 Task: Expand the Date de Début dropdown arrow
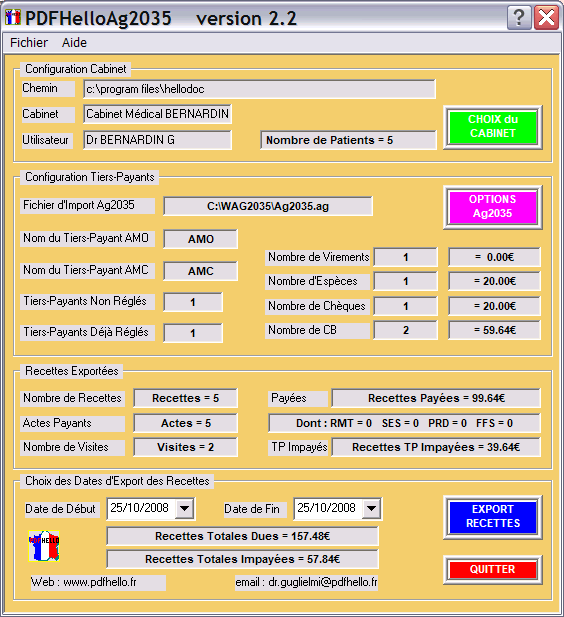coord(184,508)
